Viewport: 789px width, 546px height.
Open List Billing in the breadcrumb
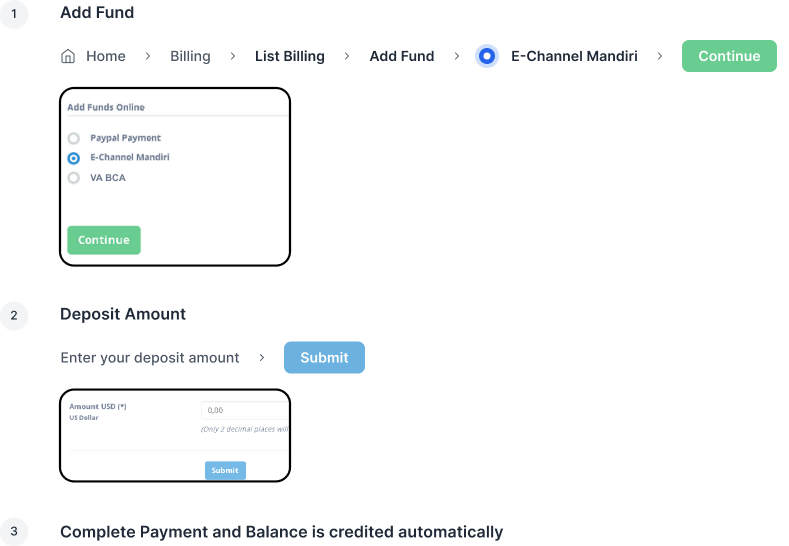tap(290, 56)
